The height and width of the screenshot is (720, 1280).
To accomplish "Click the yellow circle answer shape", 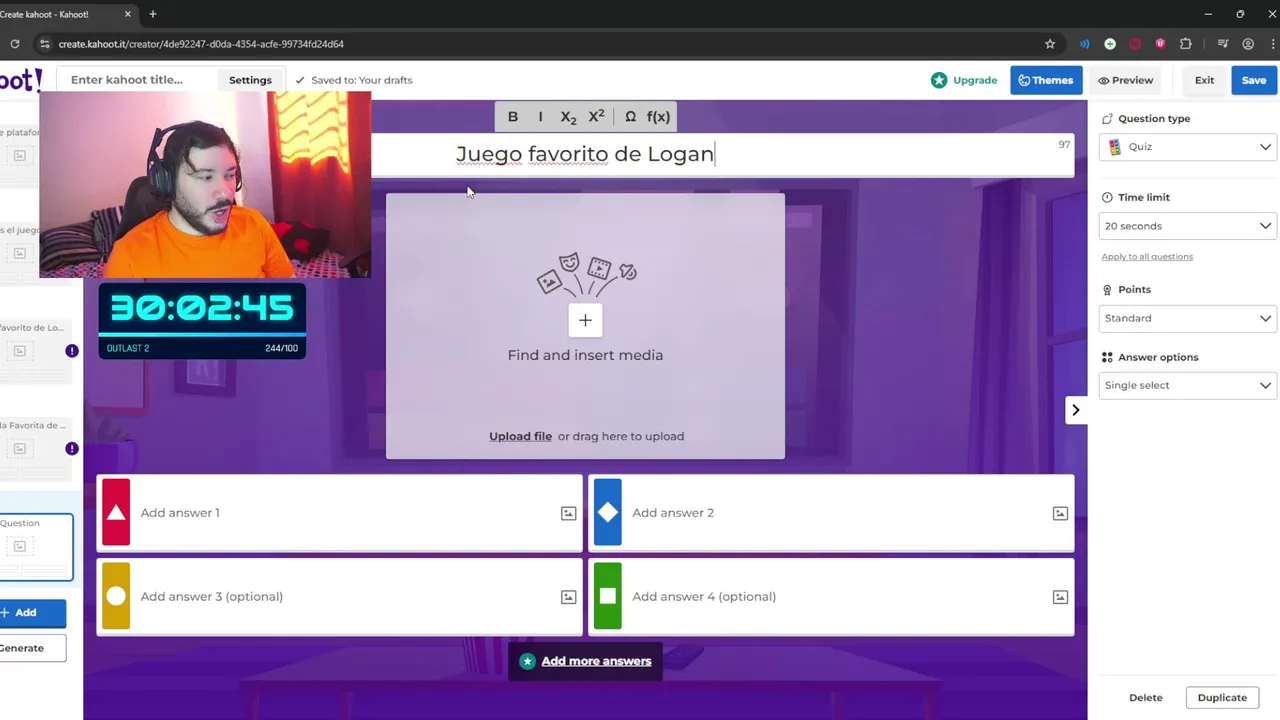I will pos(116,596).
